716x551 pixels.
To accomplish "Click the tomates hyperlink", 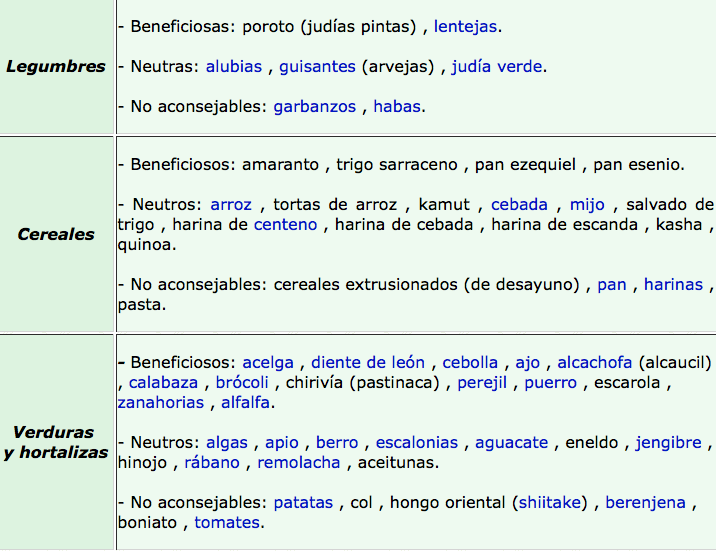I will click(227, 523).
